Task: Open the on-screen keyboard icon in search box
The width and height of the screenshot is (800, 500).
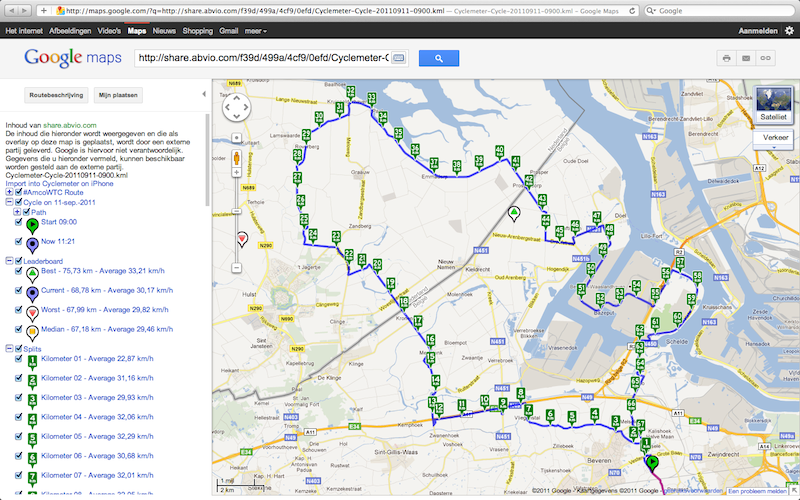Action: pyautogui.click(x=398, y=58)
